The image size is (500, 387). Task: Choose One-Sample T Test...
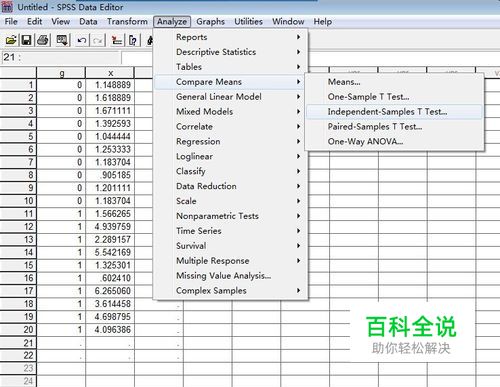tap(394, 97)
